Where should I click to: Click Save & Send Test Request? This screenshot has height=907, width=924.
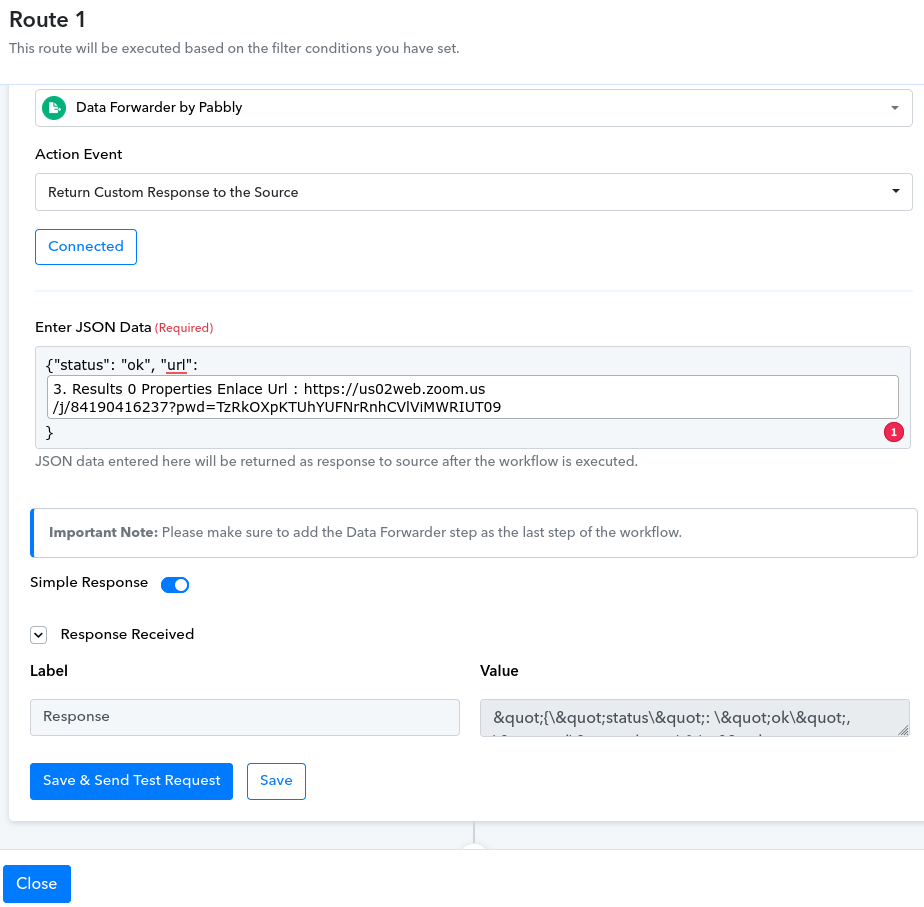click(131, 781)
